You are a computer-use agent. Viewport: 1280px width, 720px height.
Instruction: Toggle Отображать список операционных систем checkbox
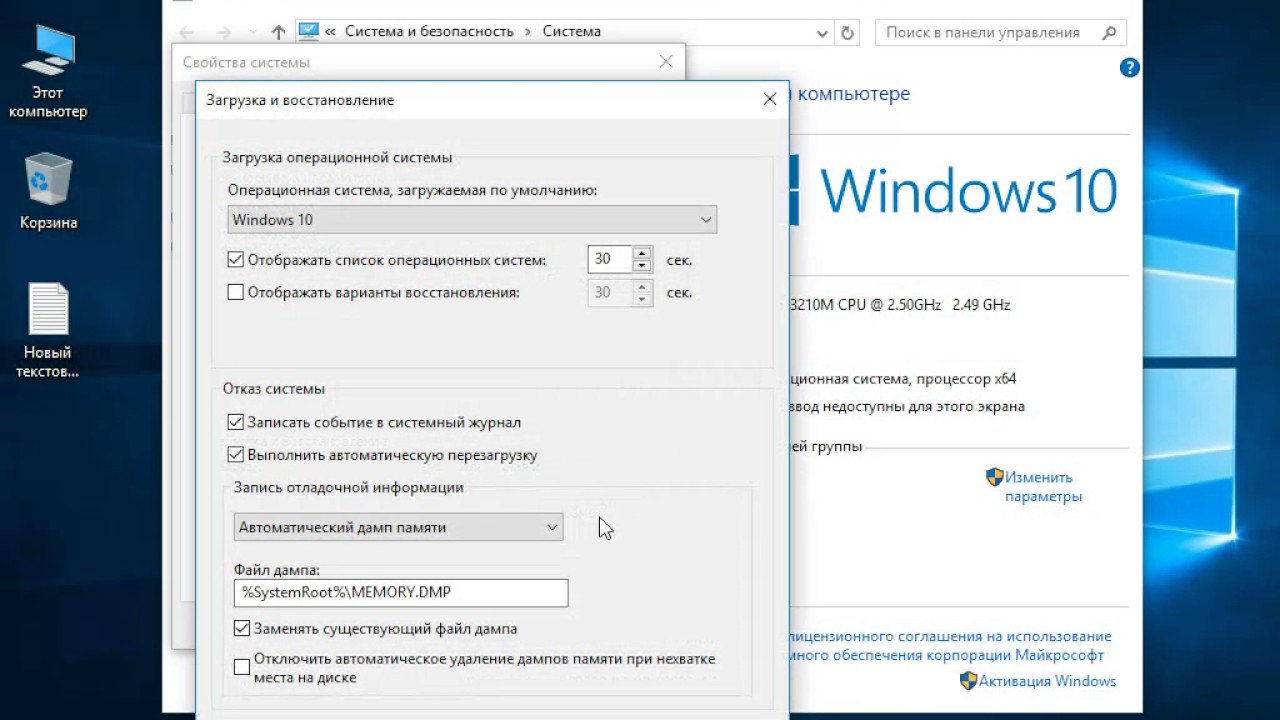tap(236, 260)
